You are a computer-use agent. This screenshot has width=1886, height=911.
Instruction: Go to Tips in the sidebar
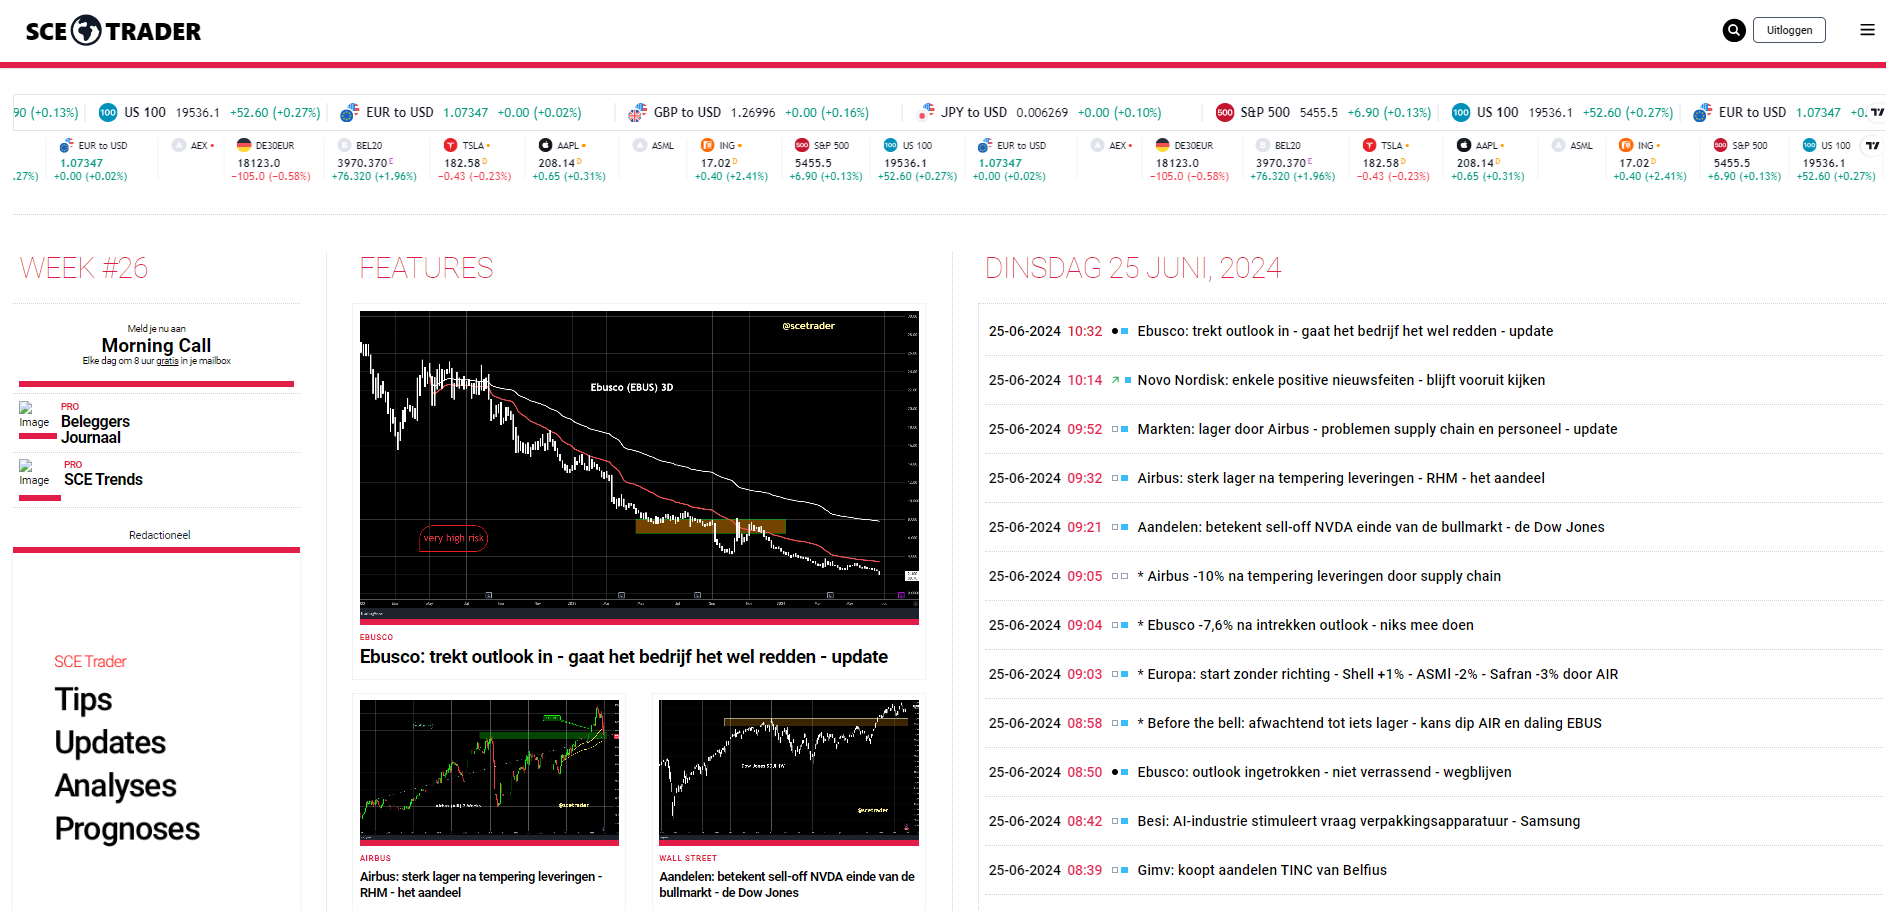click(83, 699)
